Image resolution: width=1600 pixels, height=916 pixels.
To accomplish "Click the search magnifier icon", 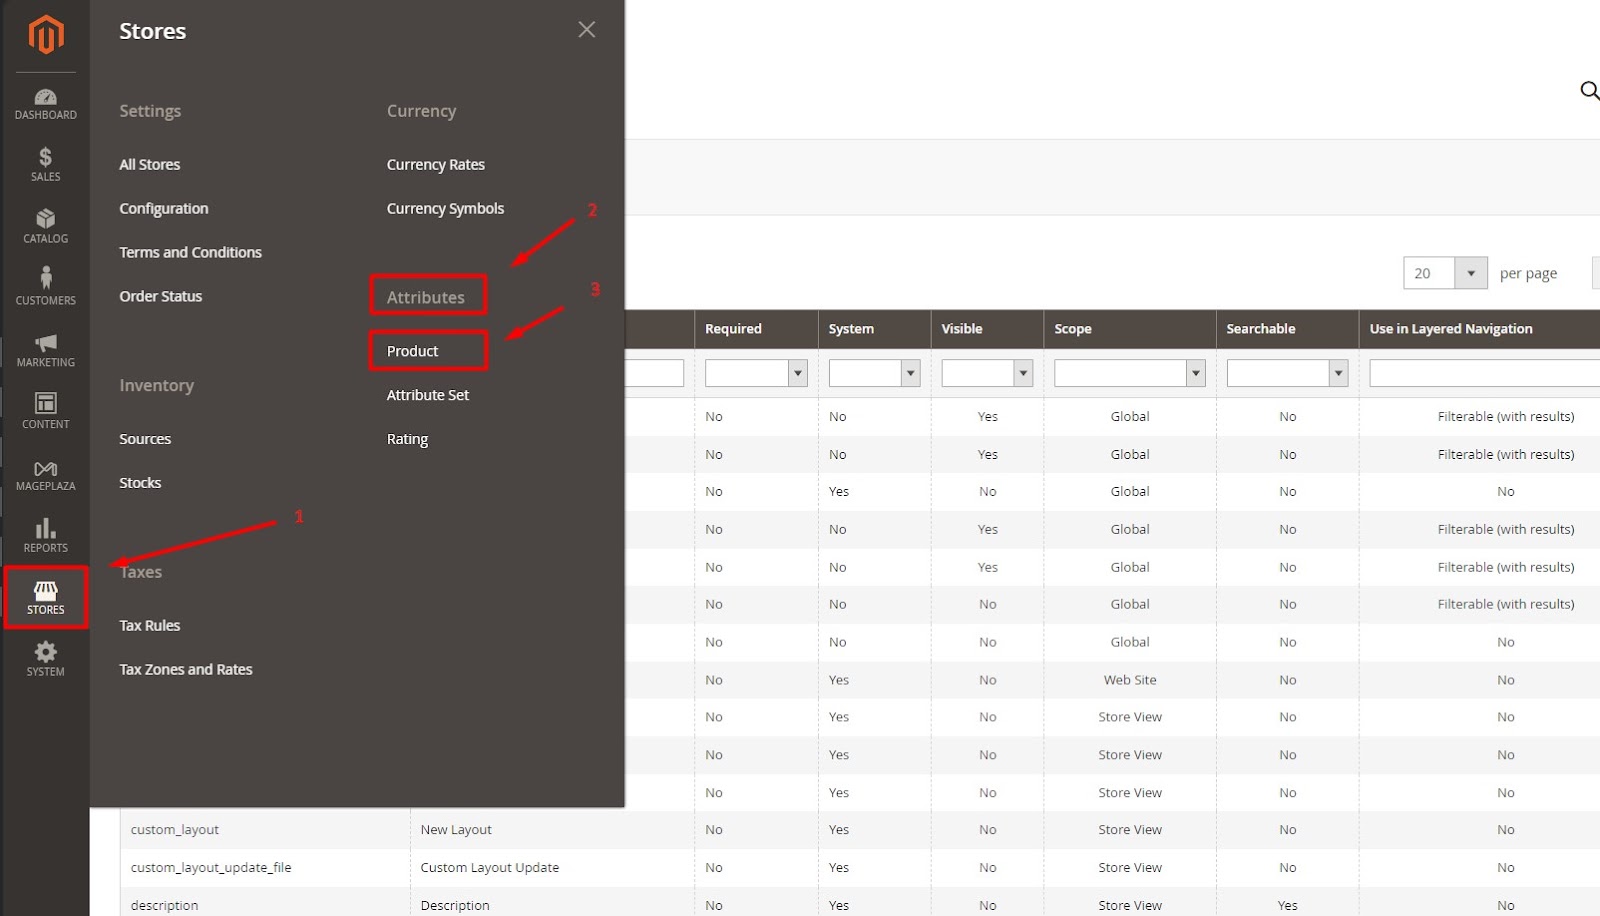I will [x=1589, y=90].
